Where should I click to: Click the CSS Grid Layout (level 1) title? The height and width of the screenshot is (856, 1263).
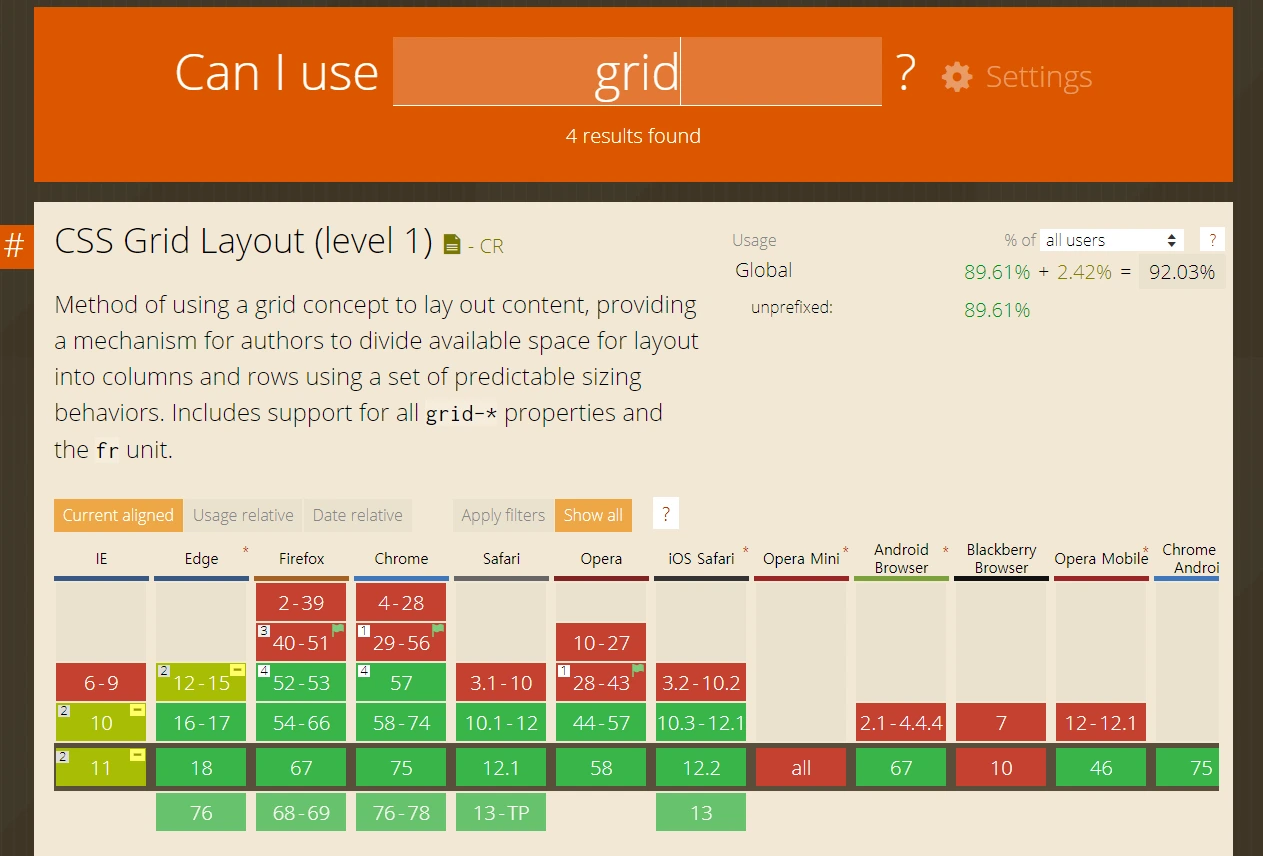pyautogui.click(x=243, y=242)
